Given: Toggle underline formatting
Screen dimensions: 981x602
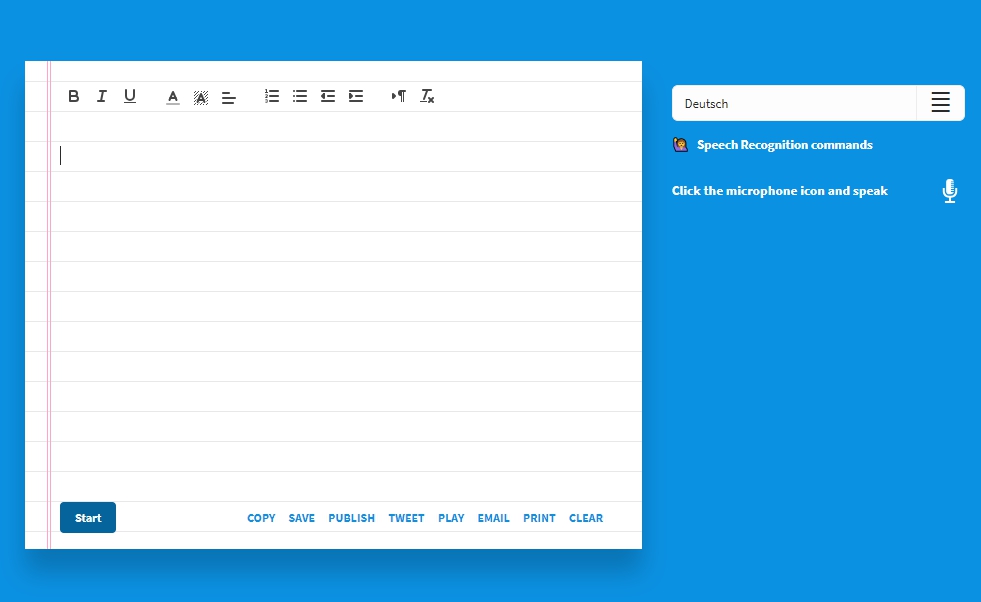Looking at the screenshot, I should point(130,96).
